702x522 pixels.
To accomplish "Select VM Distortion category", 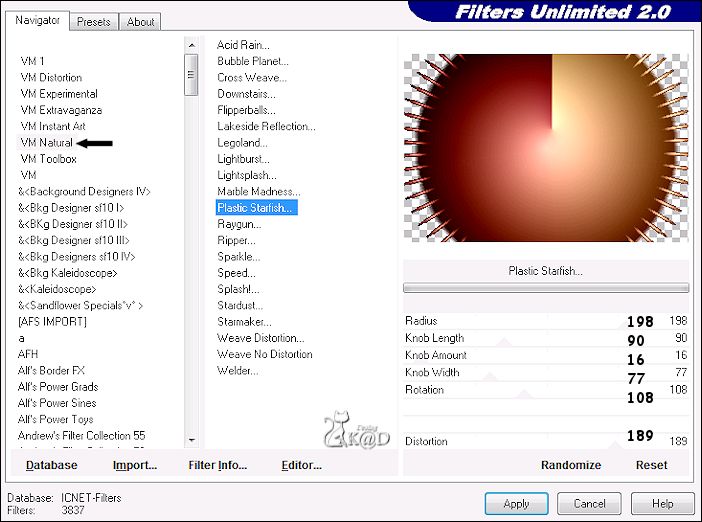I will click(x=51, y=77).
